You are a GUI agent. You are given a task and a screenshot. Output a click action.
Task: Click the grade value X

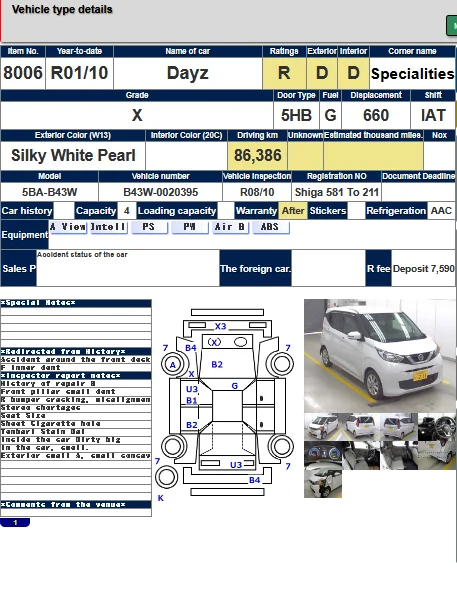pos(137,115)
